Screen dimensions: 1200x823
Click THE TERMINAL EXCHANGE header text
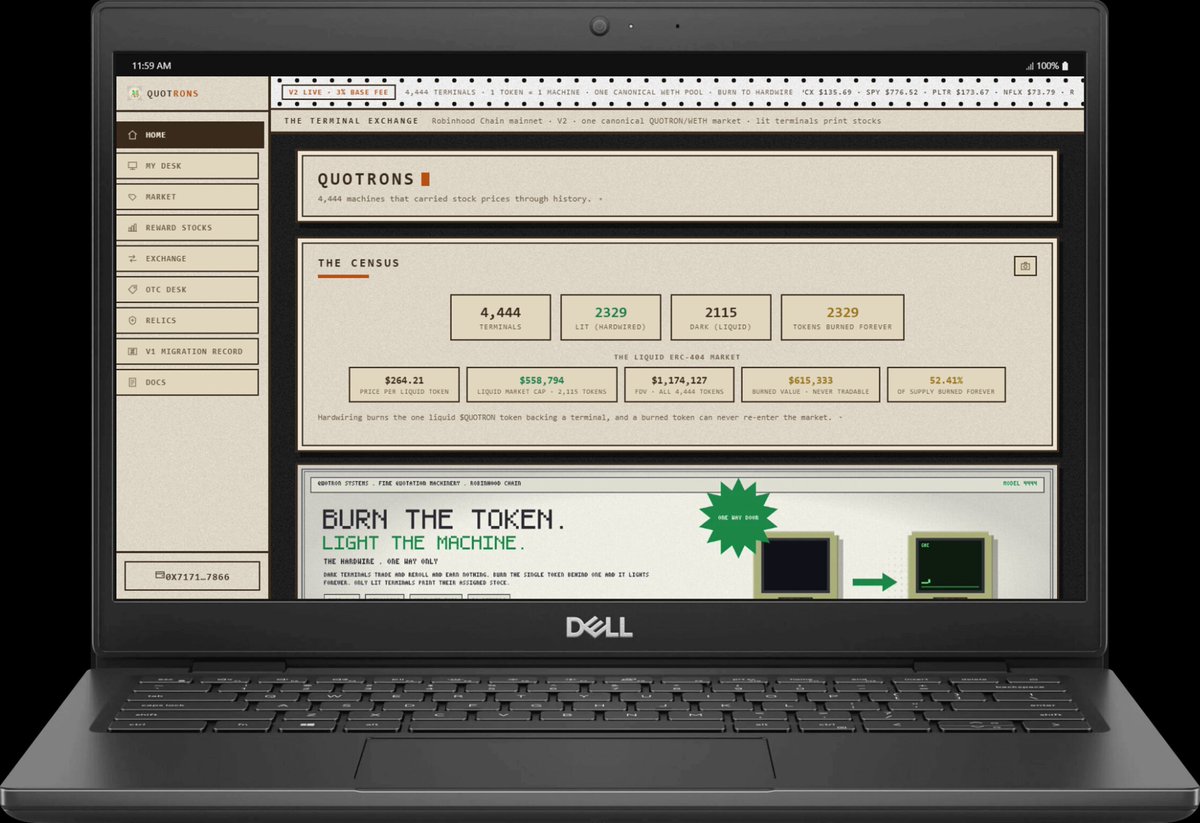coord(351,121)
